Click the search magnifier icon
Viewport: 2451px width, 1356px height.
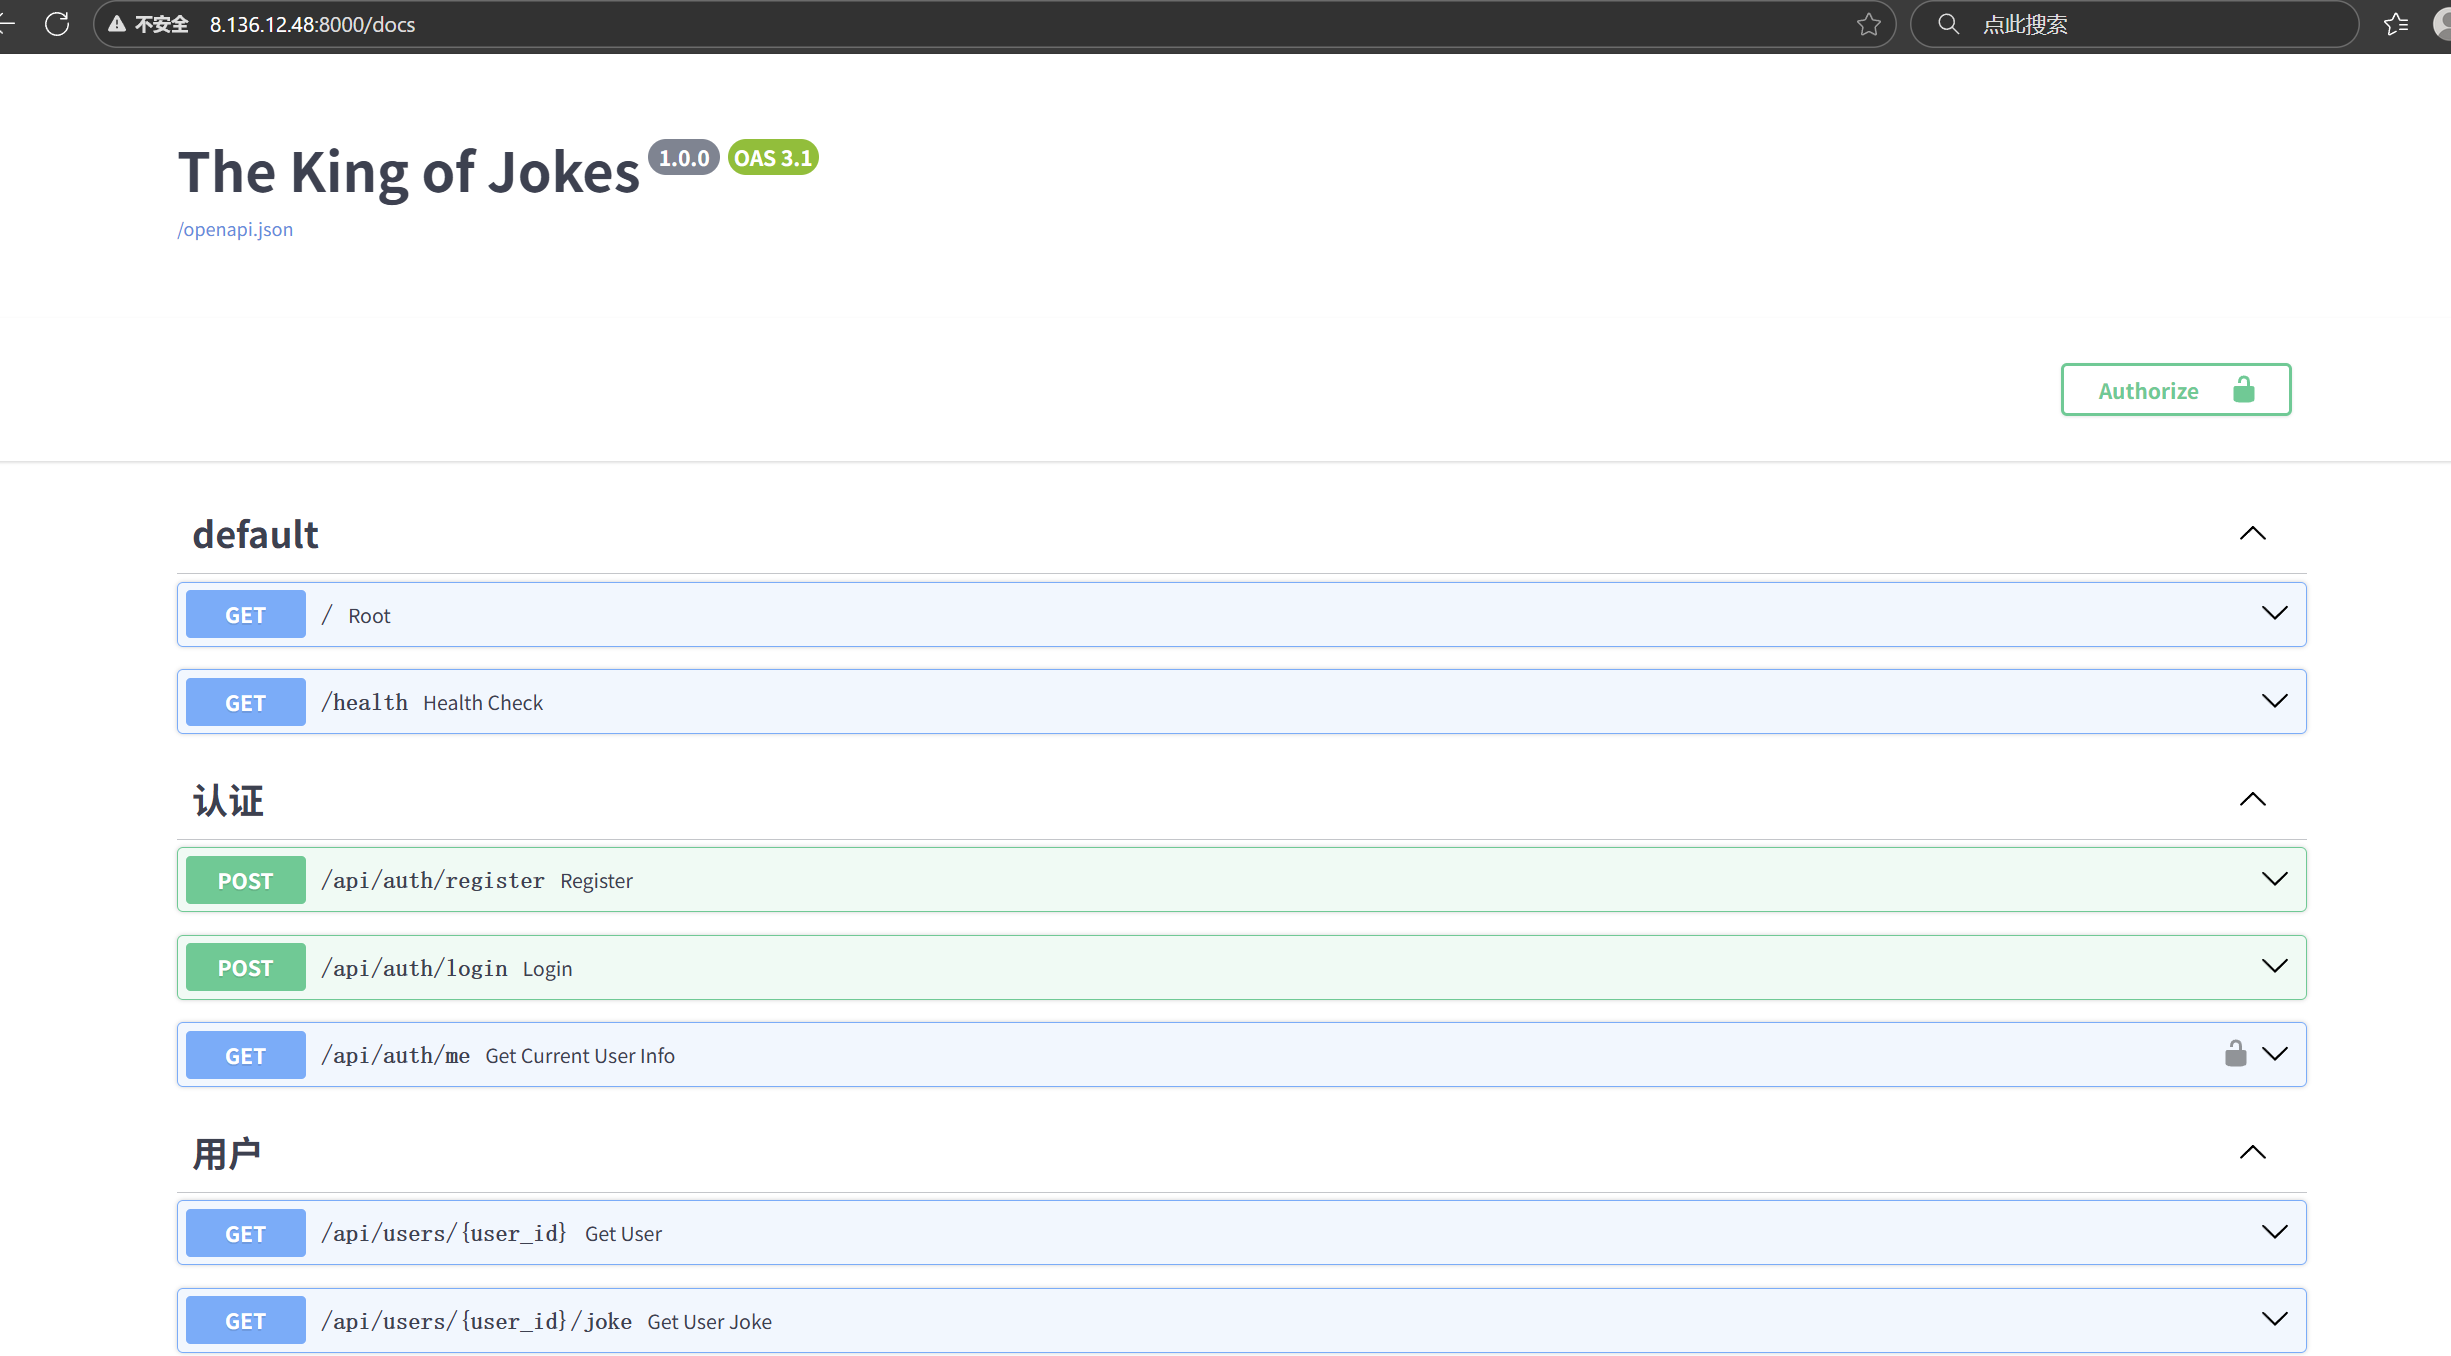pos(1947,24)
